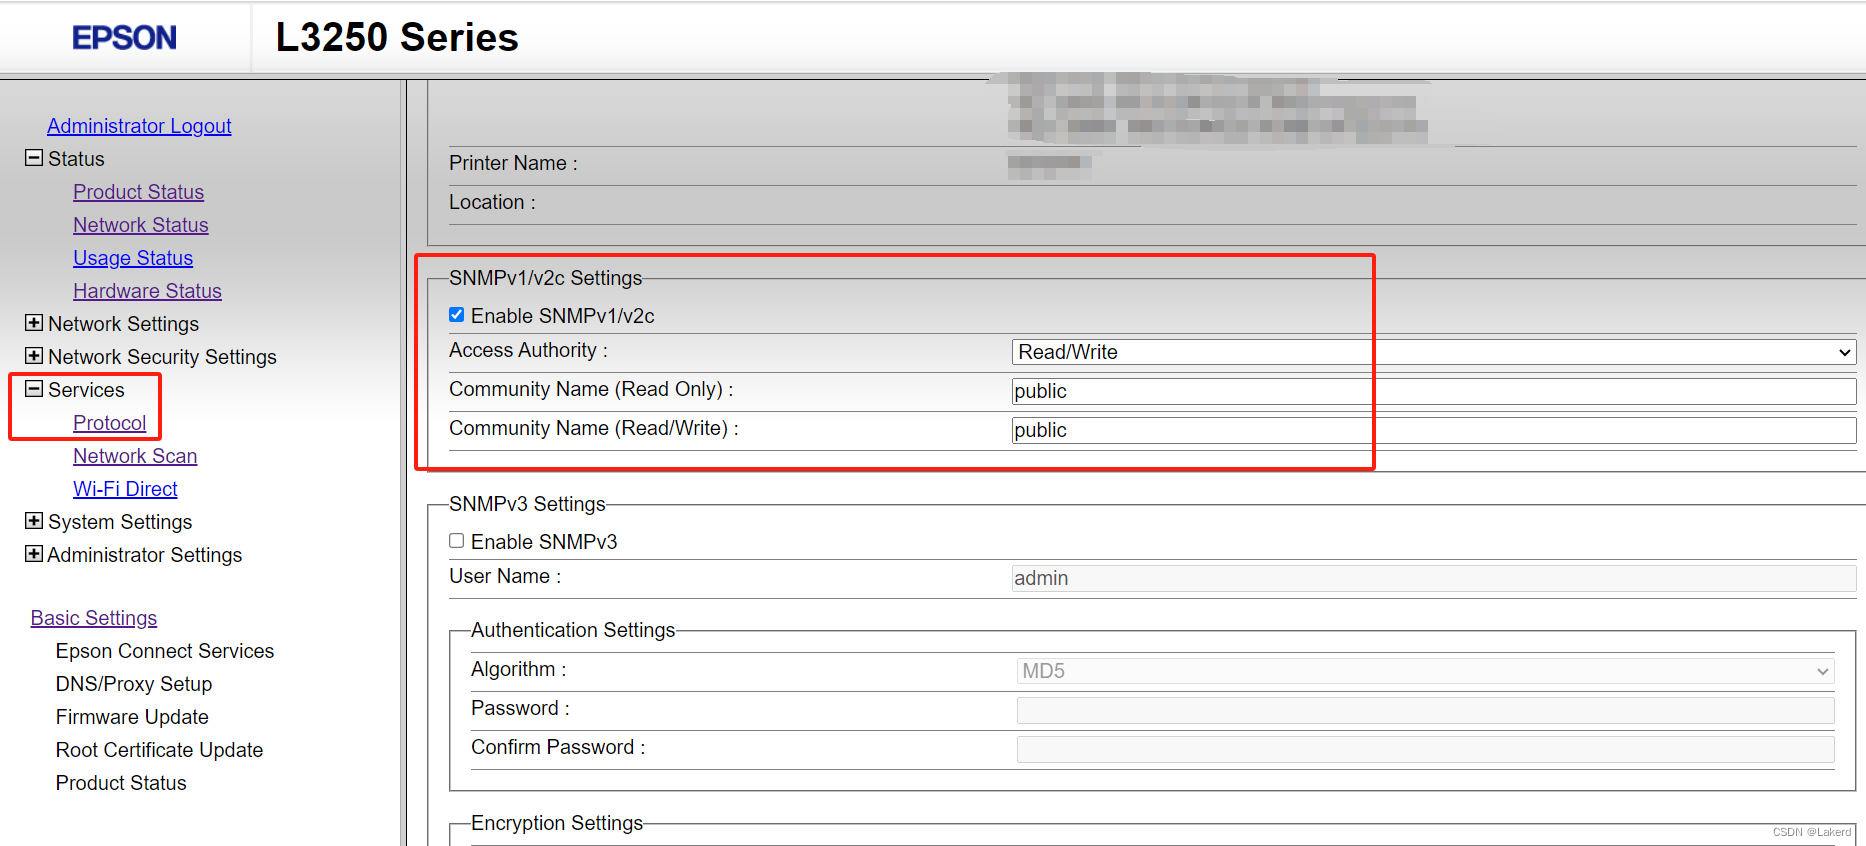Expand the System Settings section
The height and width of the screenshot is (846, 1866).
(34, 521)
